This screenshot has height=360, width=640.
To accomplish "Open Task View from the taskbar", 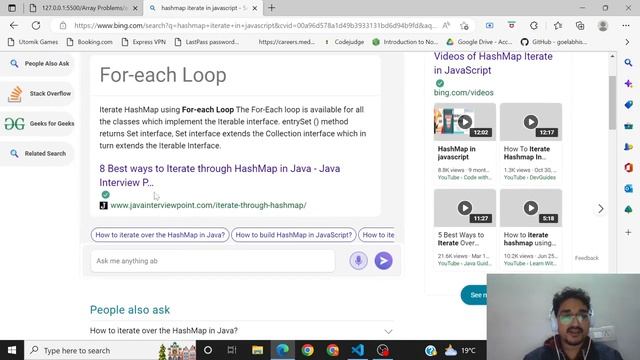I will coord(232,350).
